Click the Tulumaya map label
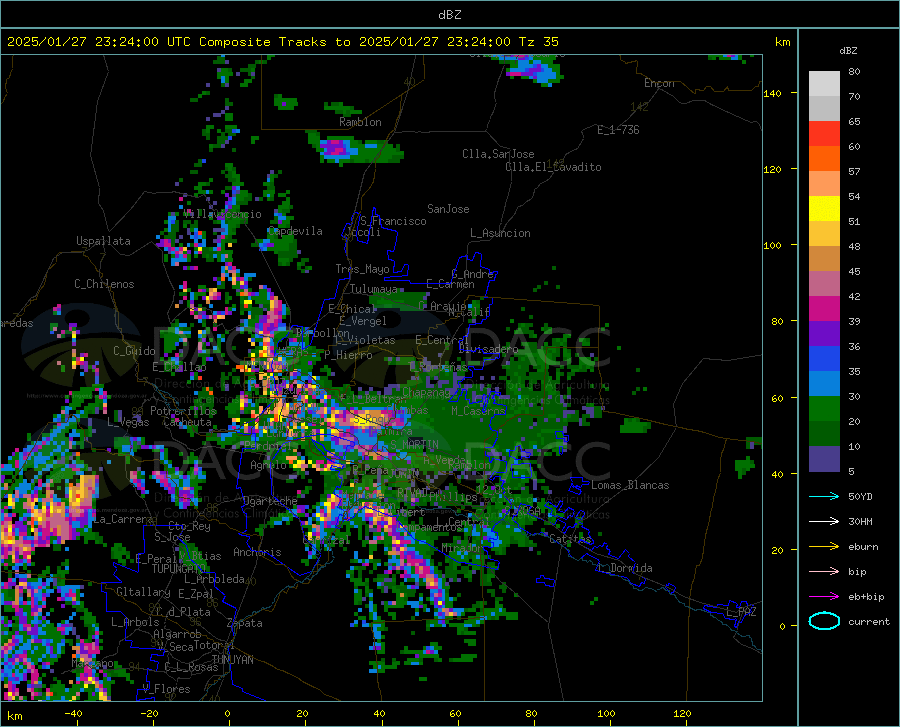The image size is (900, 727). pos(373,289)
